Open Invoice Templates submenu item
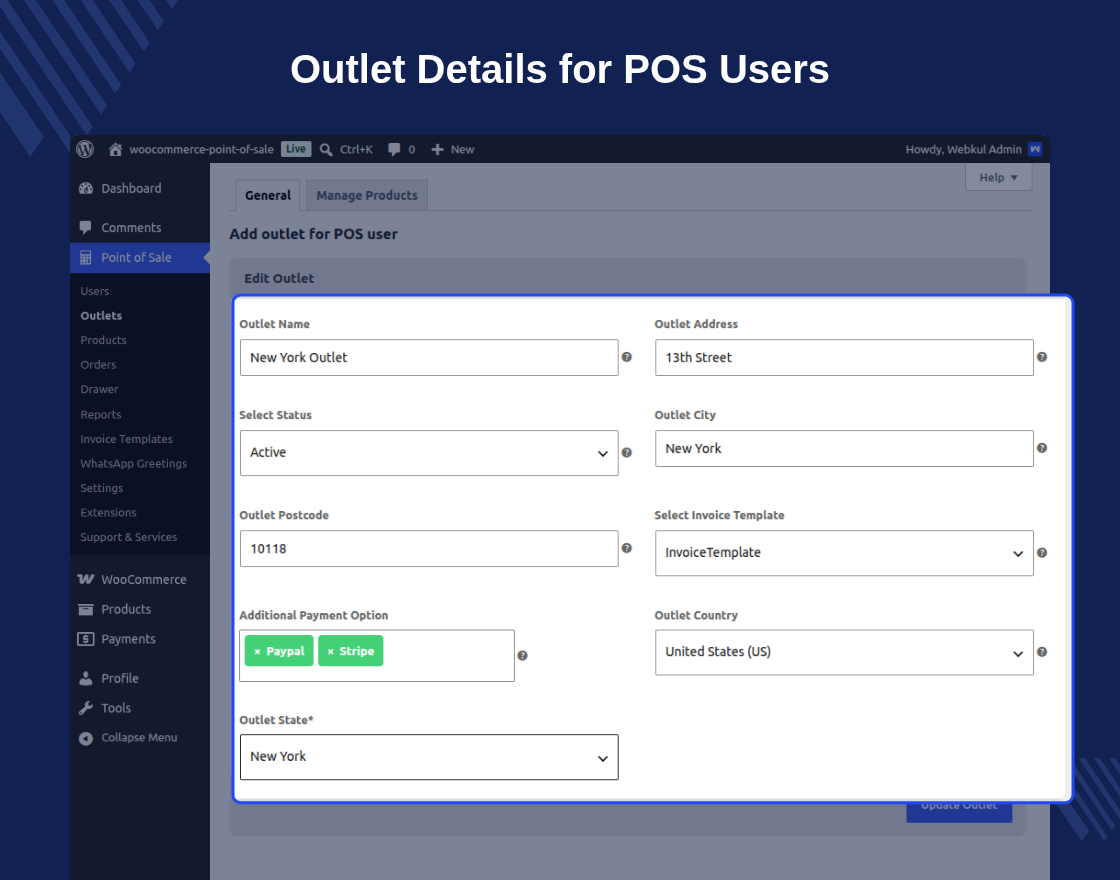The width and height of the screenshot is (1120, 880). pos(126,439)
